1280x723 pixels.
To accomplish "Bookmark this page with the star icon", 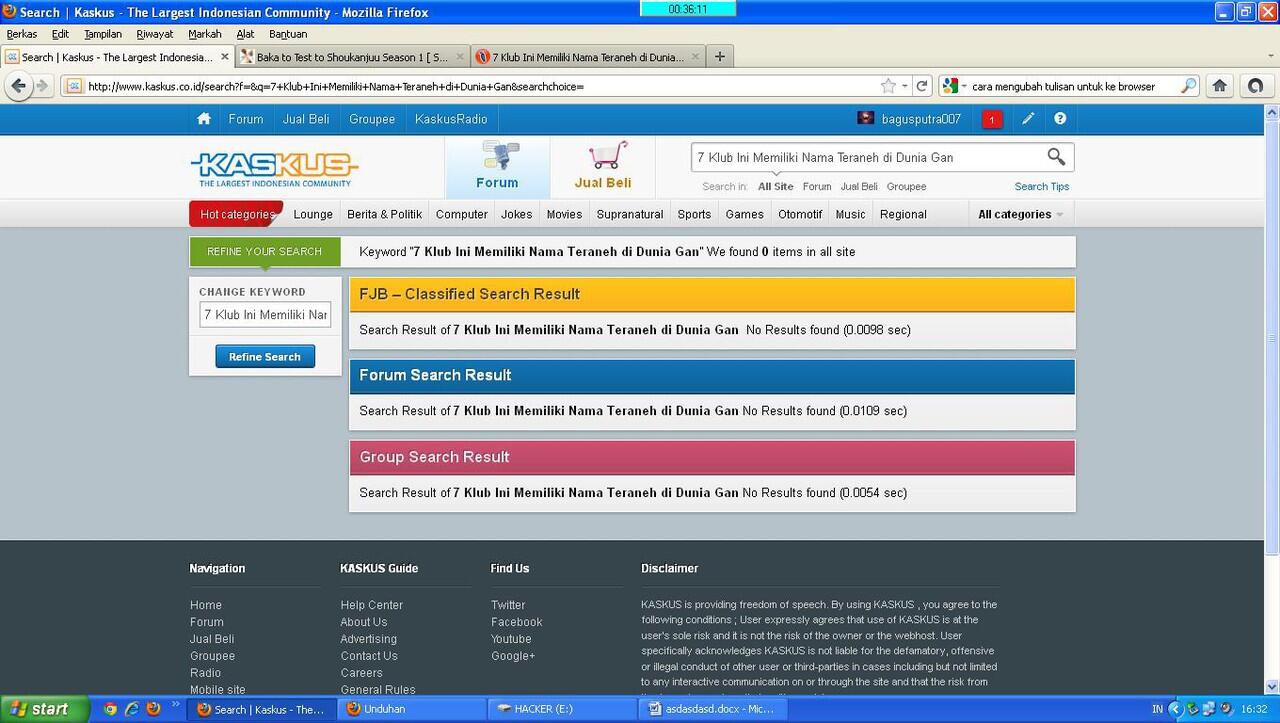I will 887,86.
